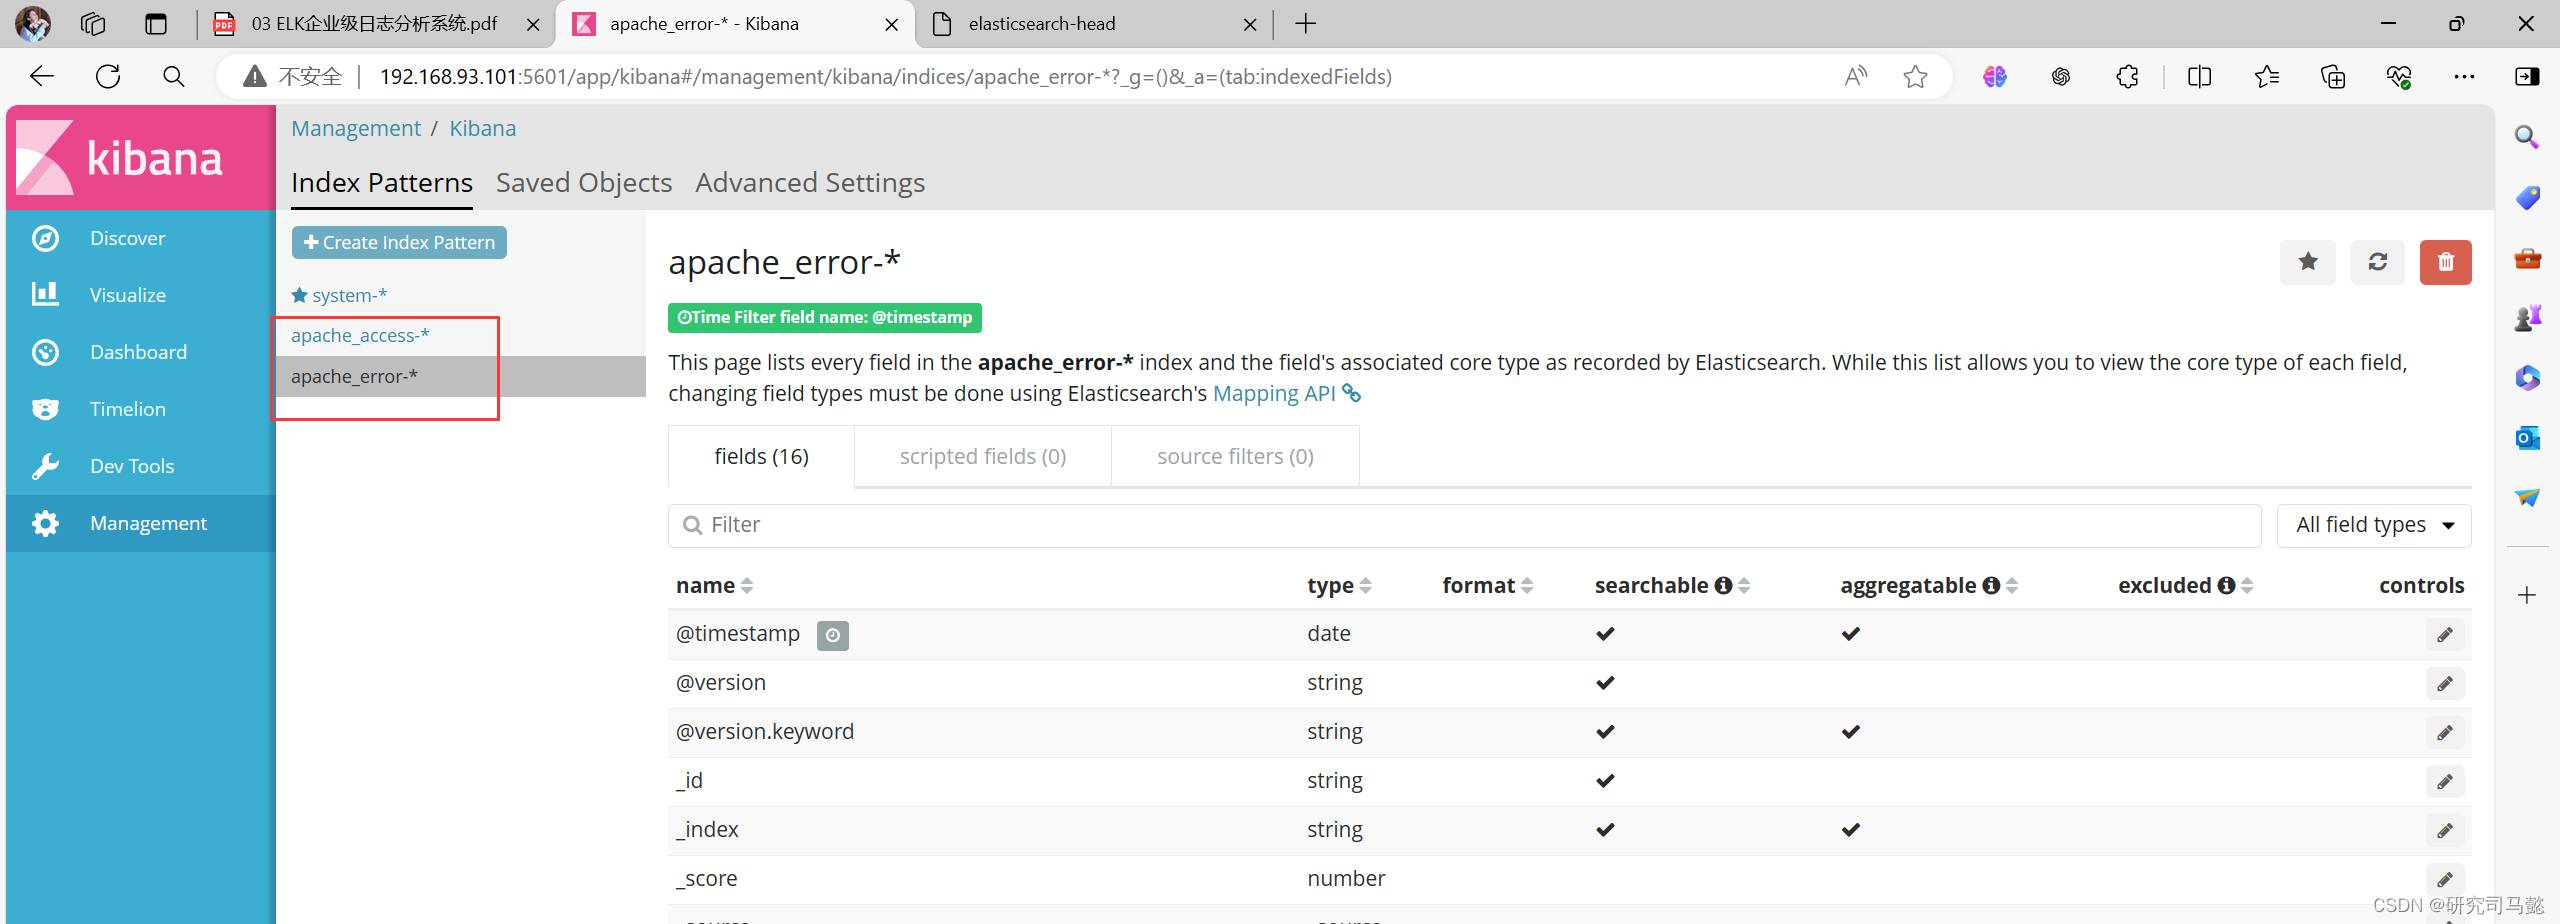Click the date type of @timestamp

pos(1328,634)
